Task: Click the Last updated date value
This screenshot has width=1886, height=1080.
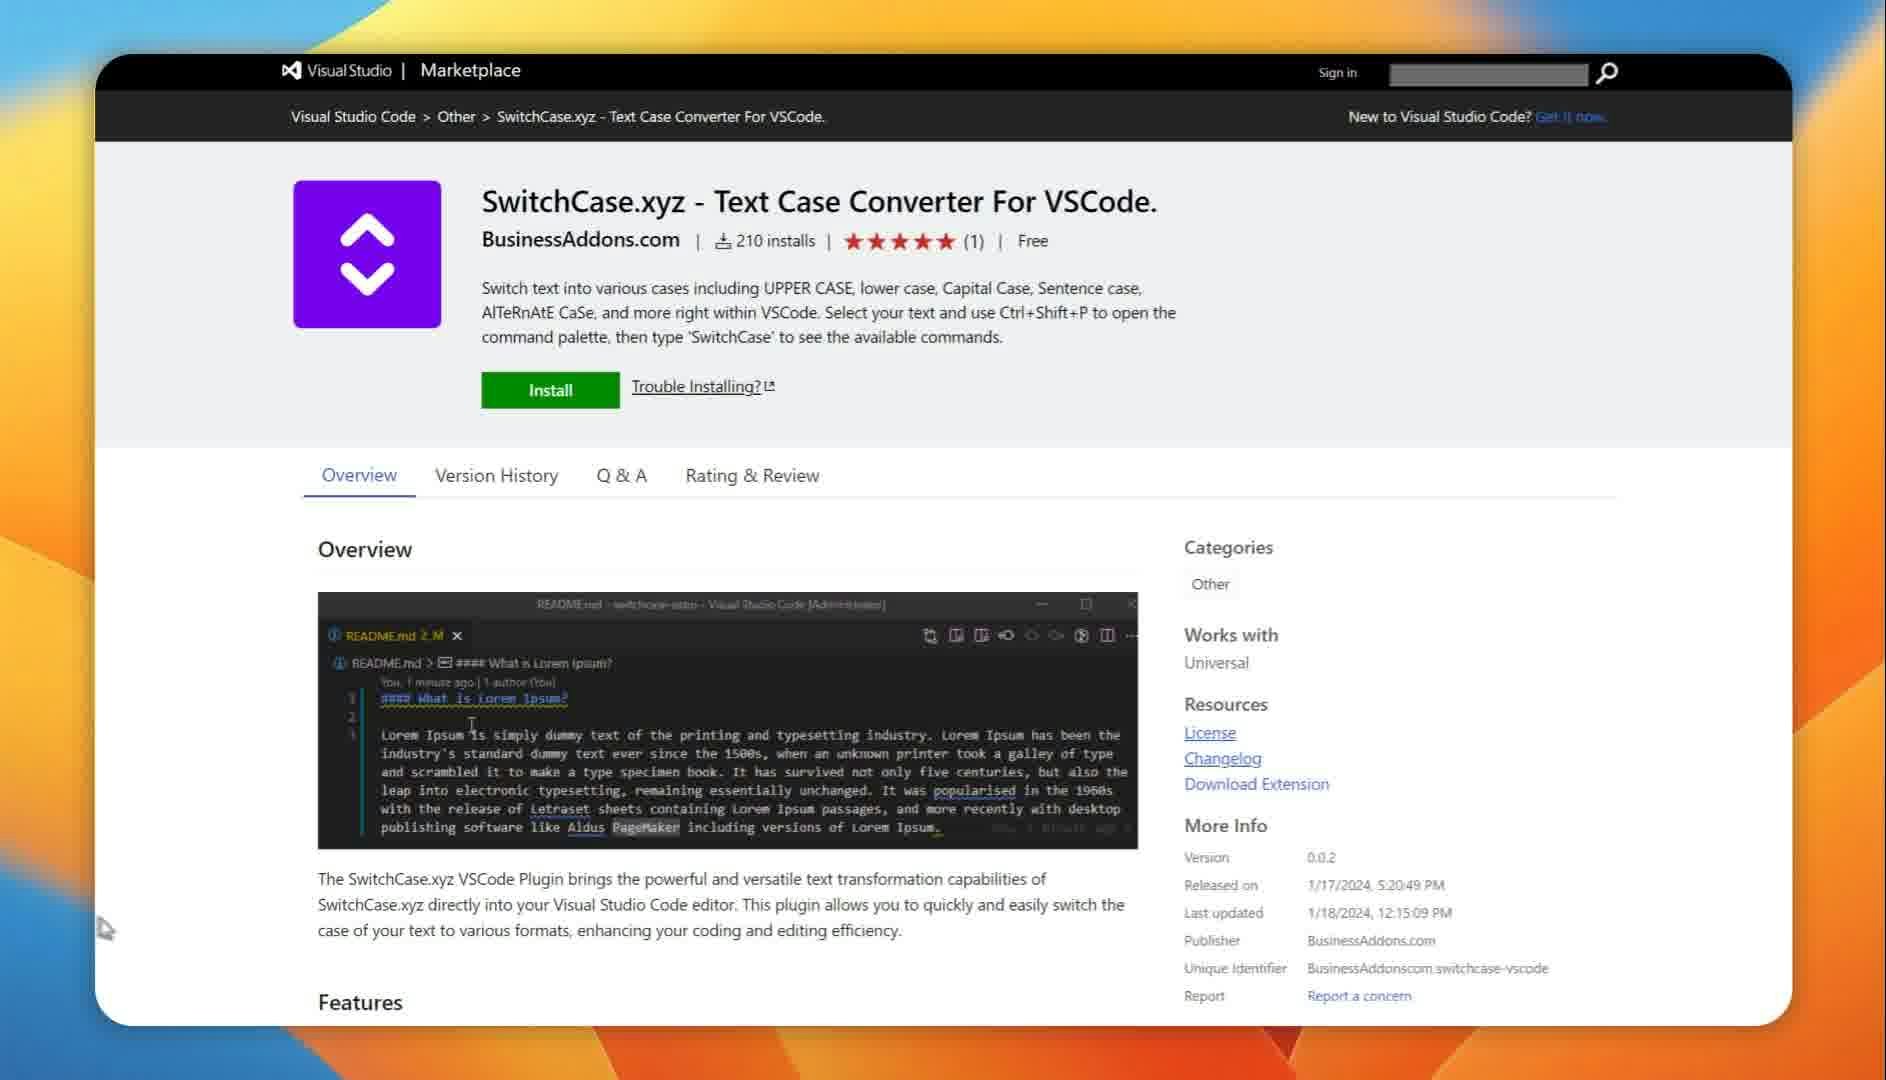Action: (1379, 913)
